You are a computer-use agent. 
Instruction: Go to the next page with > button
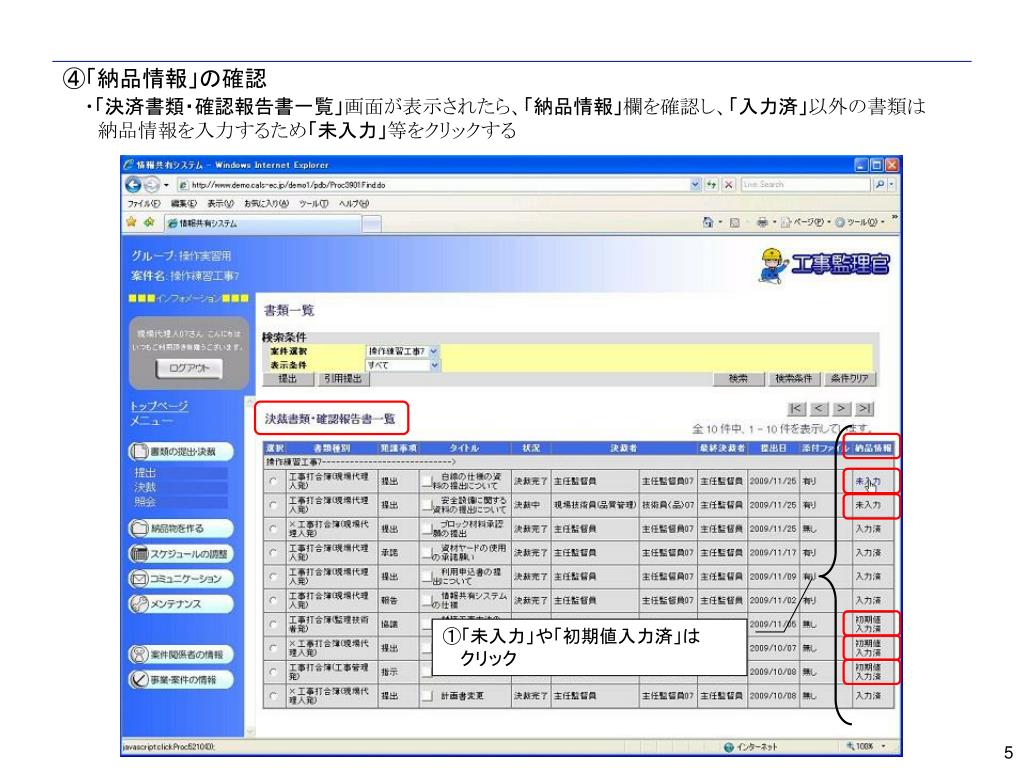point(842,409)
